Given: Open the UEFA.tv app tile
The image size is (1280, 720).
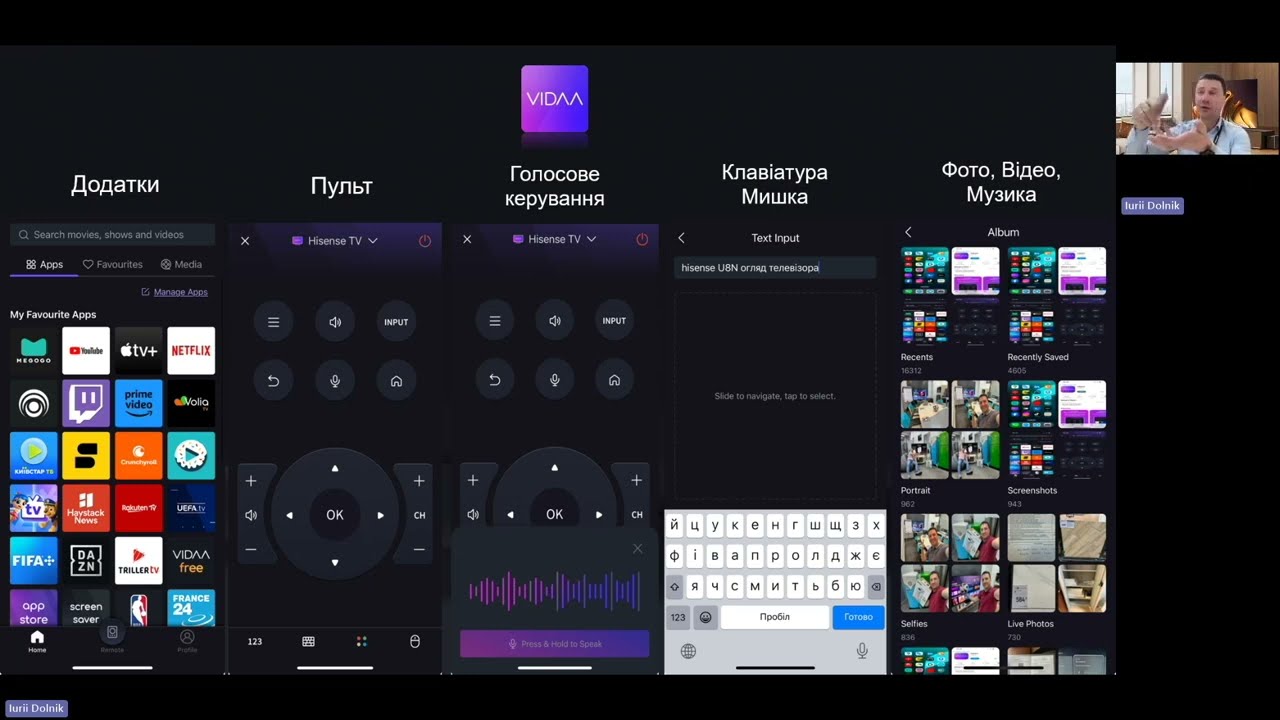Looking at the screenshot, I should coord(191,508).
